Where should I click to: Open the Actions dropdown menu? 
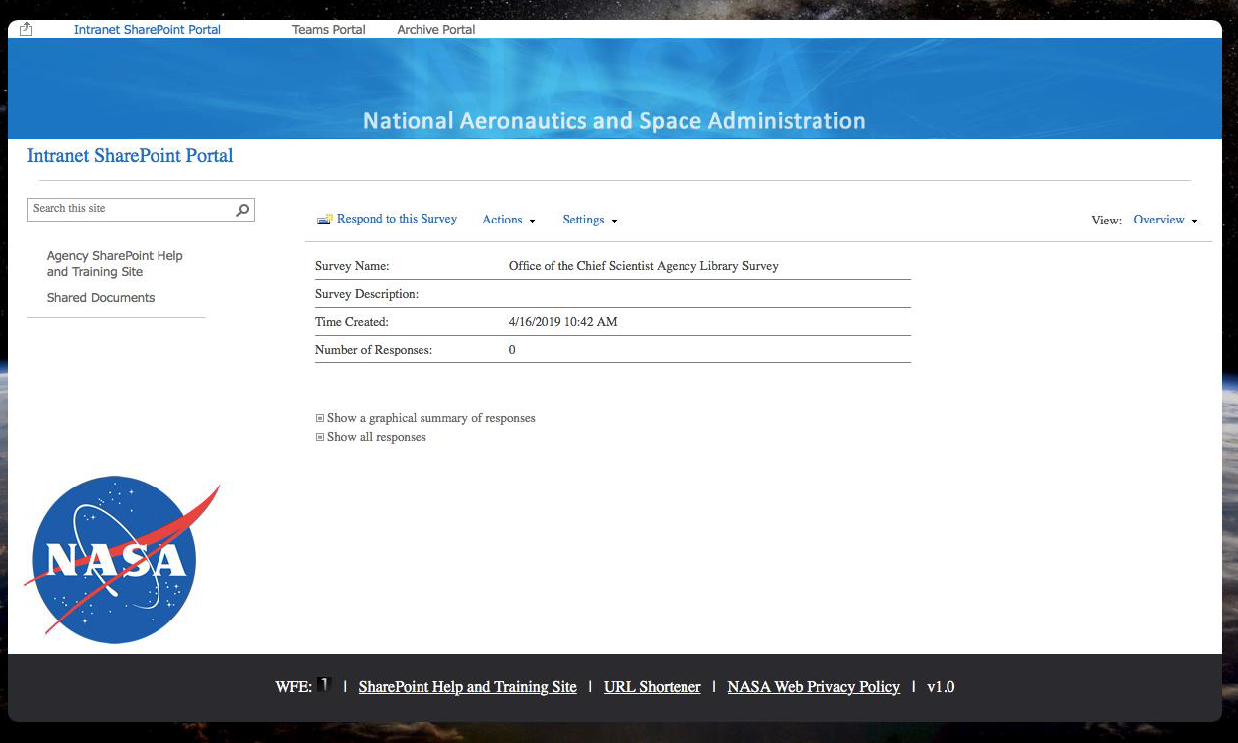[508, 220]
